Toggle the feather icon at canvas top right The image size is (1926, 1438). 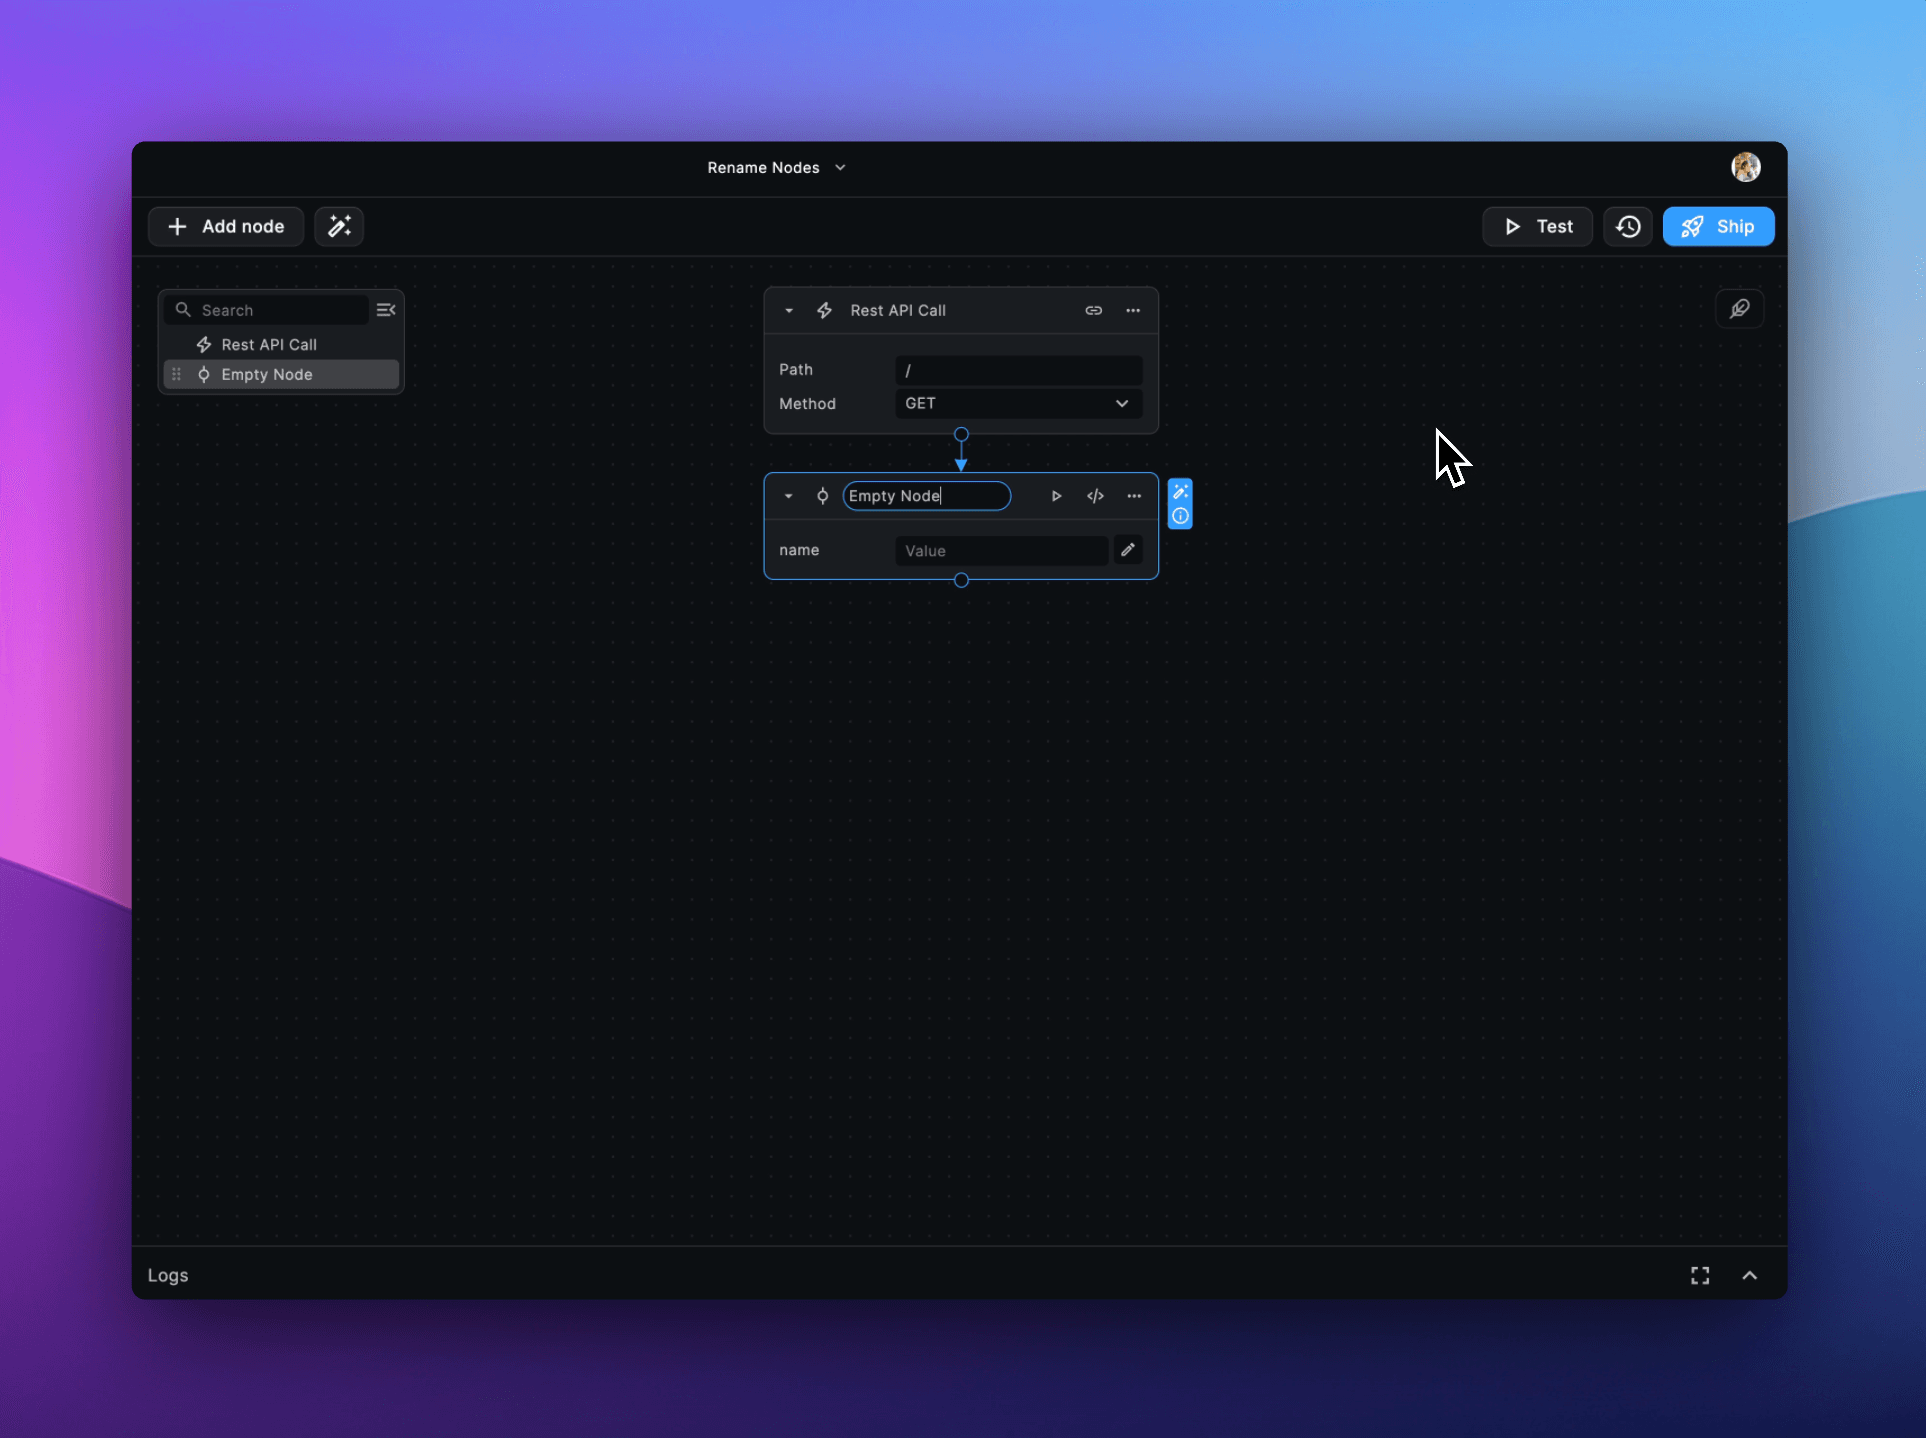click(1739, 309)
